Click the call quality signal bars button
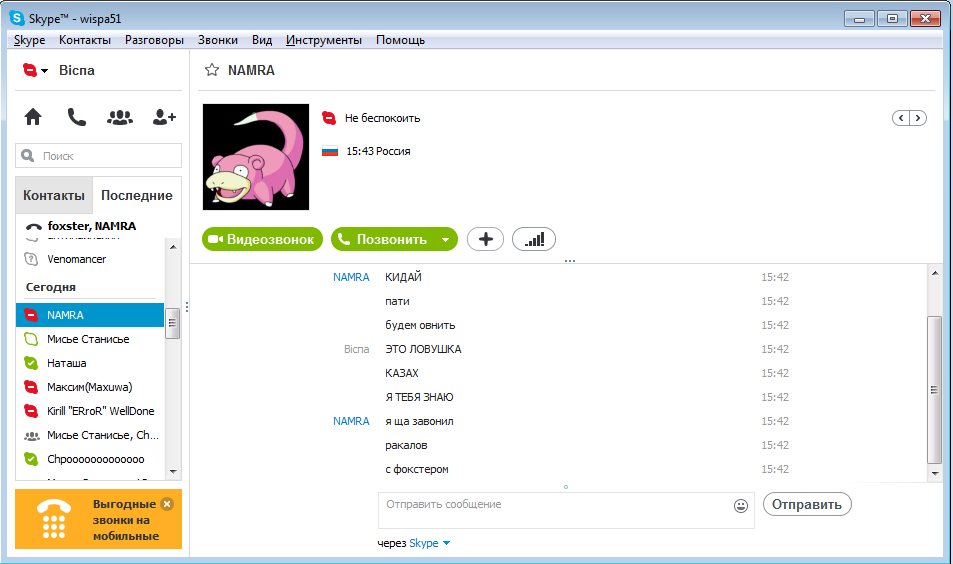The height and width of the screenshot is (564, 953). tap(534, 239)
